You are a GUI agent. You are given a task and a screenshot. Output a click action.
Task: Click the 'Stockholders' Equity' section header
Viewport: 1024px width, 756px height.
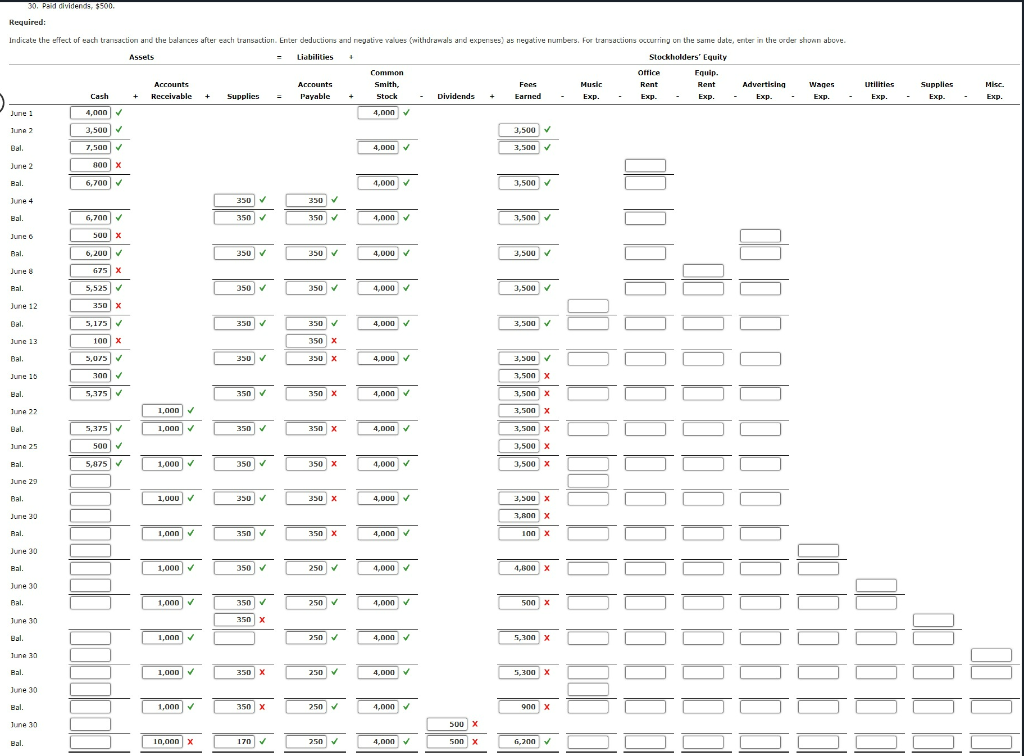pyautogui.click(x=688, y=57)
